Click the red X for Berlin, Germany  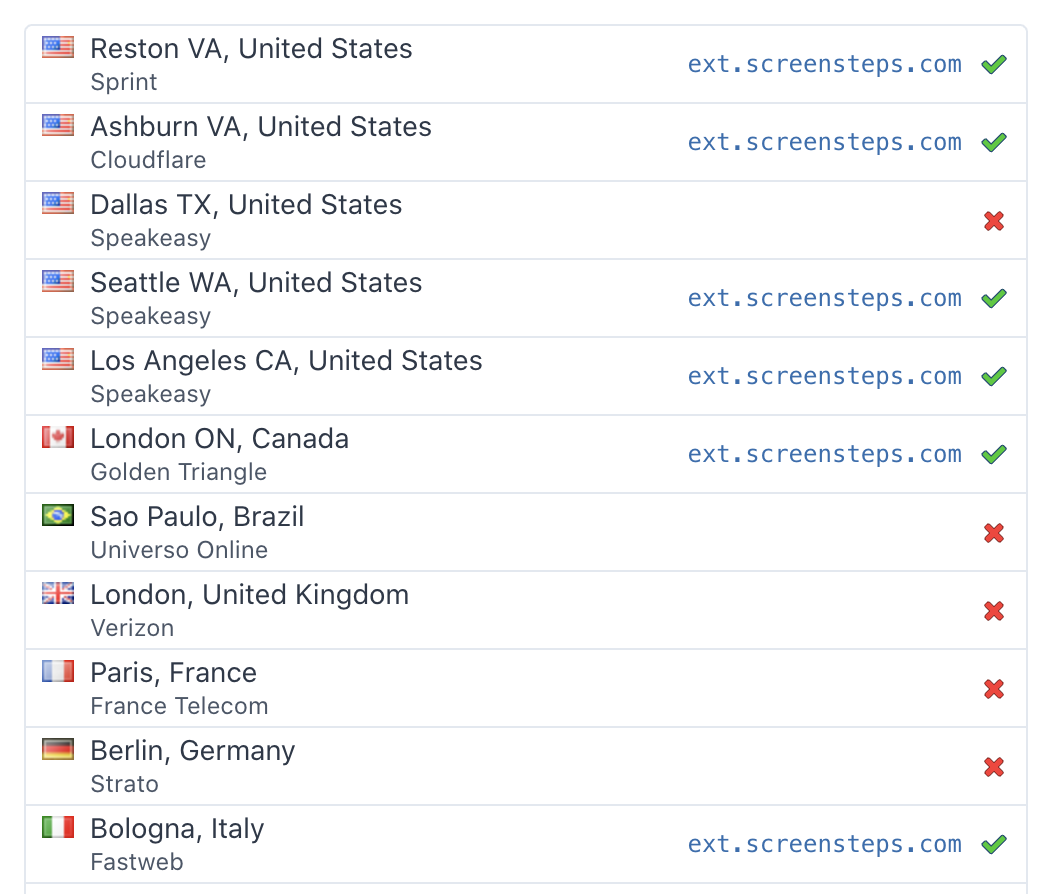pyautogui.click(x=993, y=767)
